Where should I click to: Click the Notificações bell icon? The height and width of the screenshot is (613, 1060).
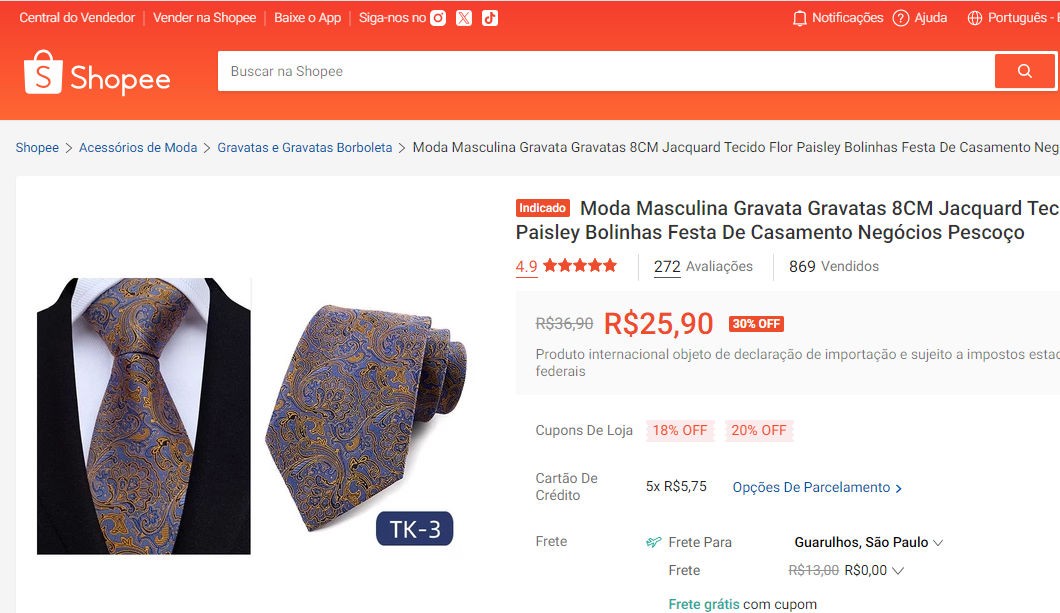pos(799,18)
